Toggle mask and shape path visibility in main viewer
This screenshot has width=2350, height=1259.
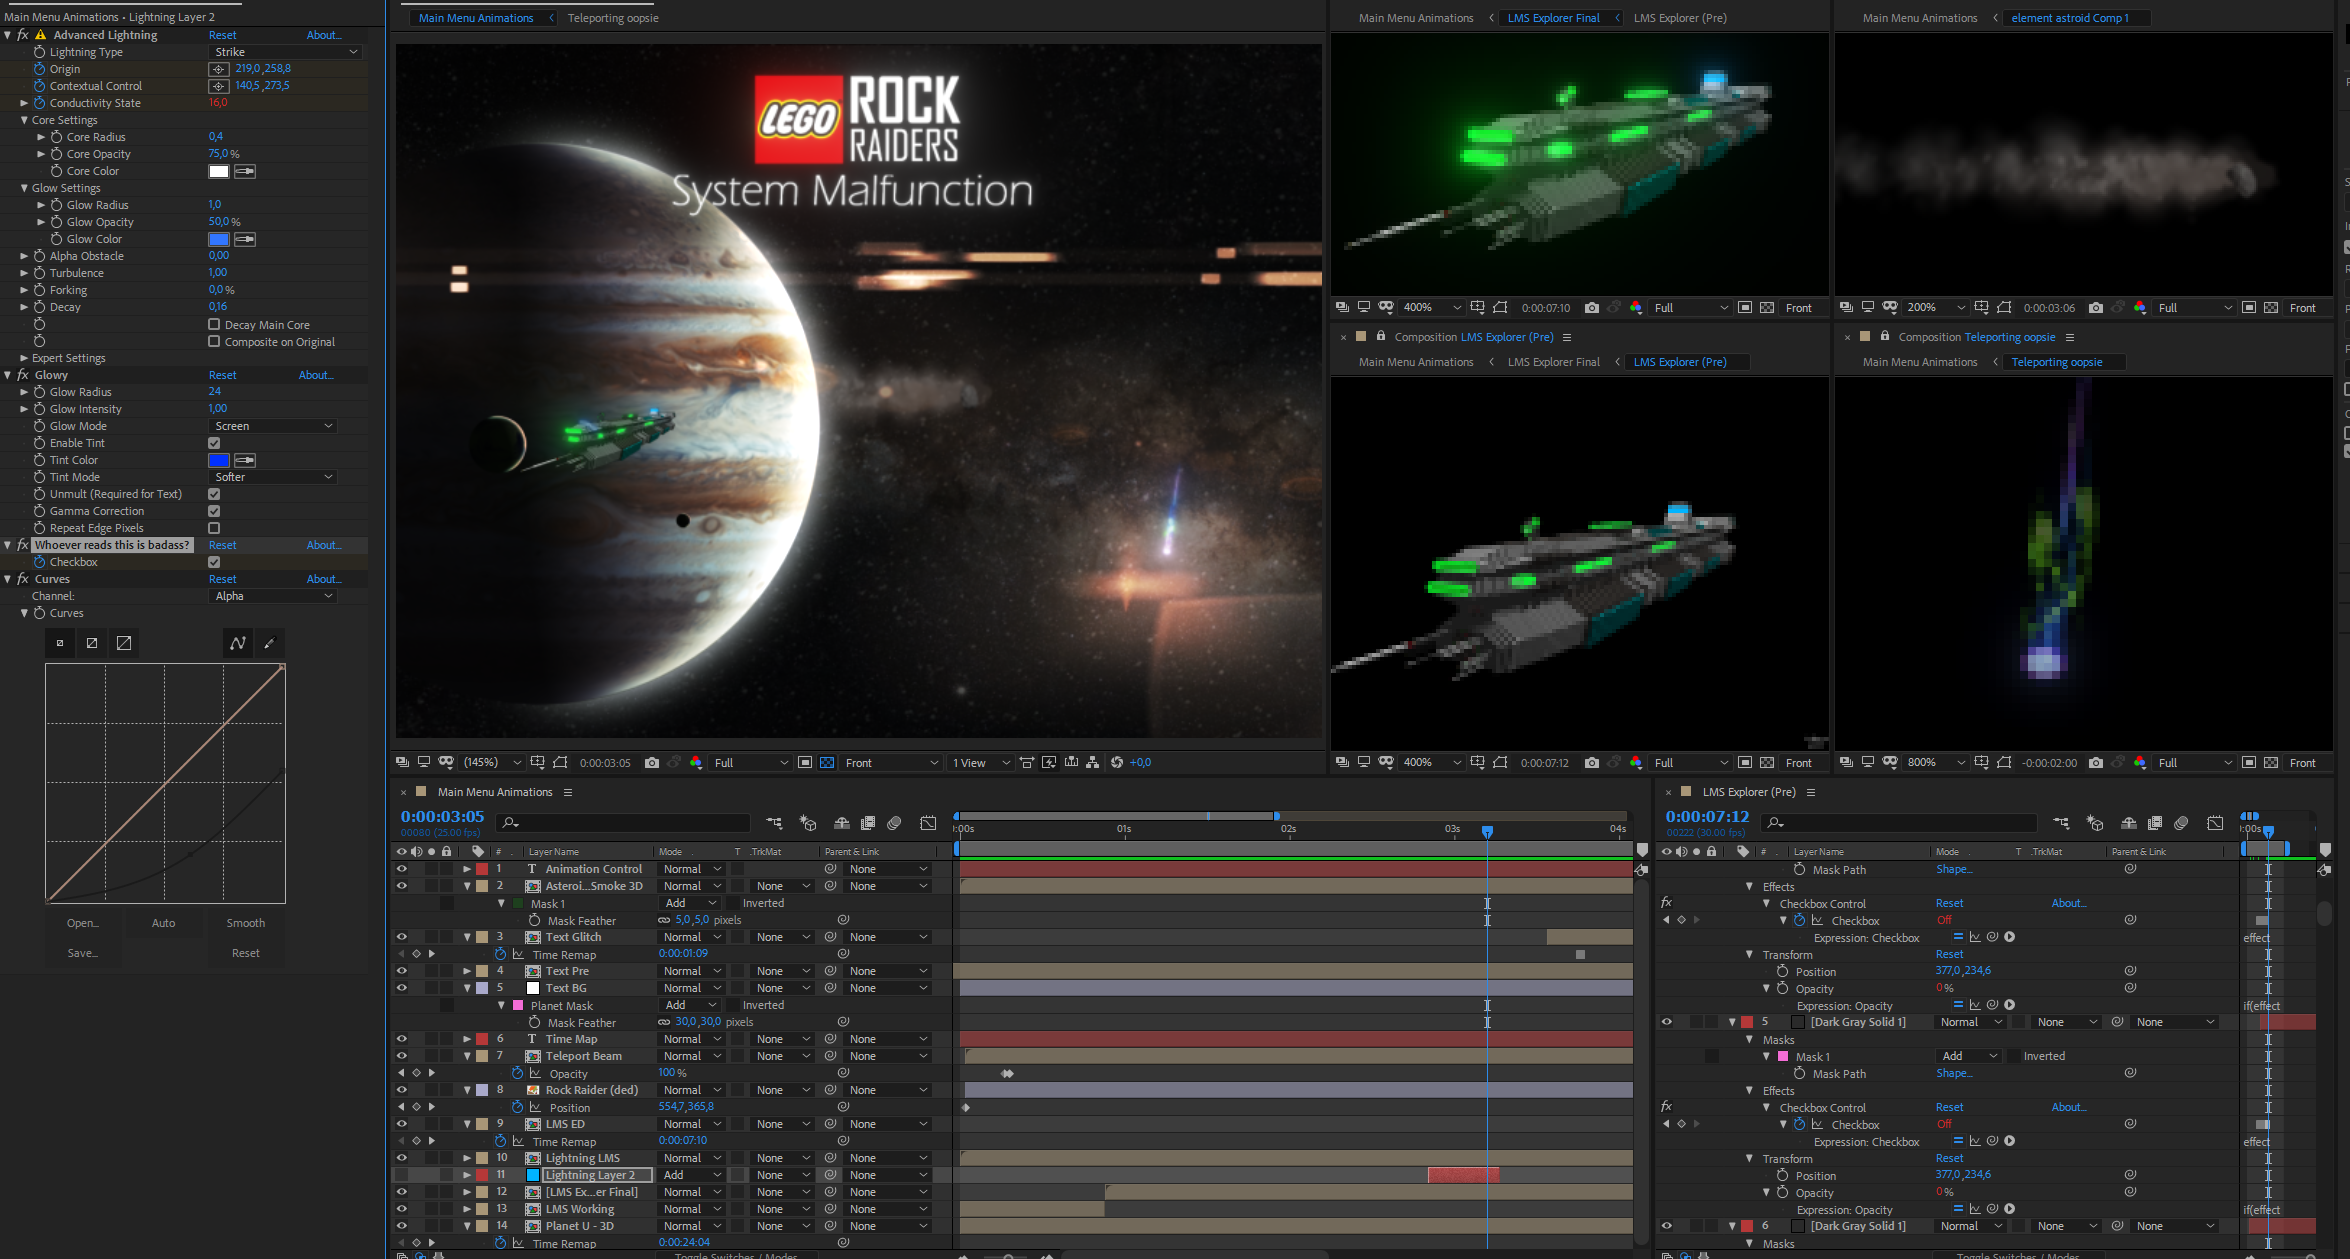tap(560, 763)
